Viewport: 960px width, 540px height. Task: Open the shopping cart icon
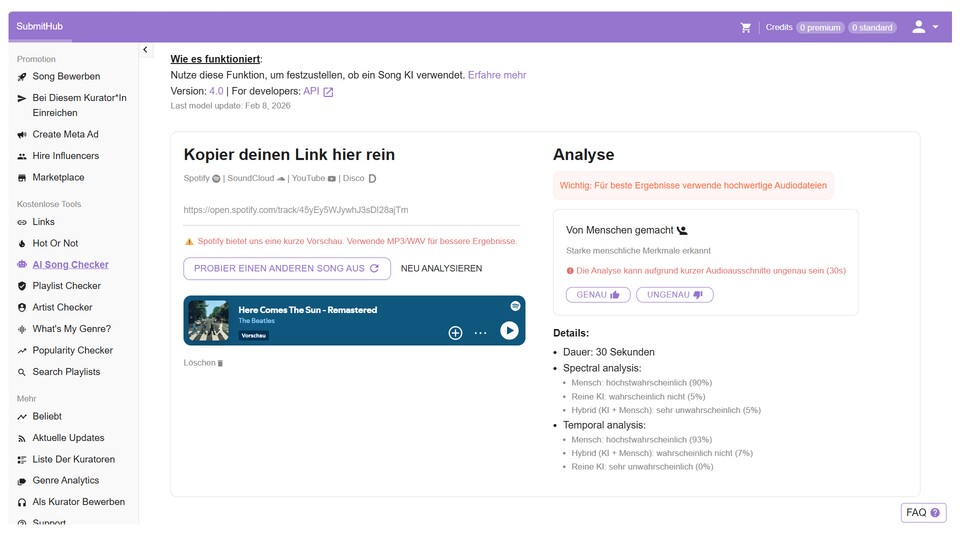coord(745,28)
